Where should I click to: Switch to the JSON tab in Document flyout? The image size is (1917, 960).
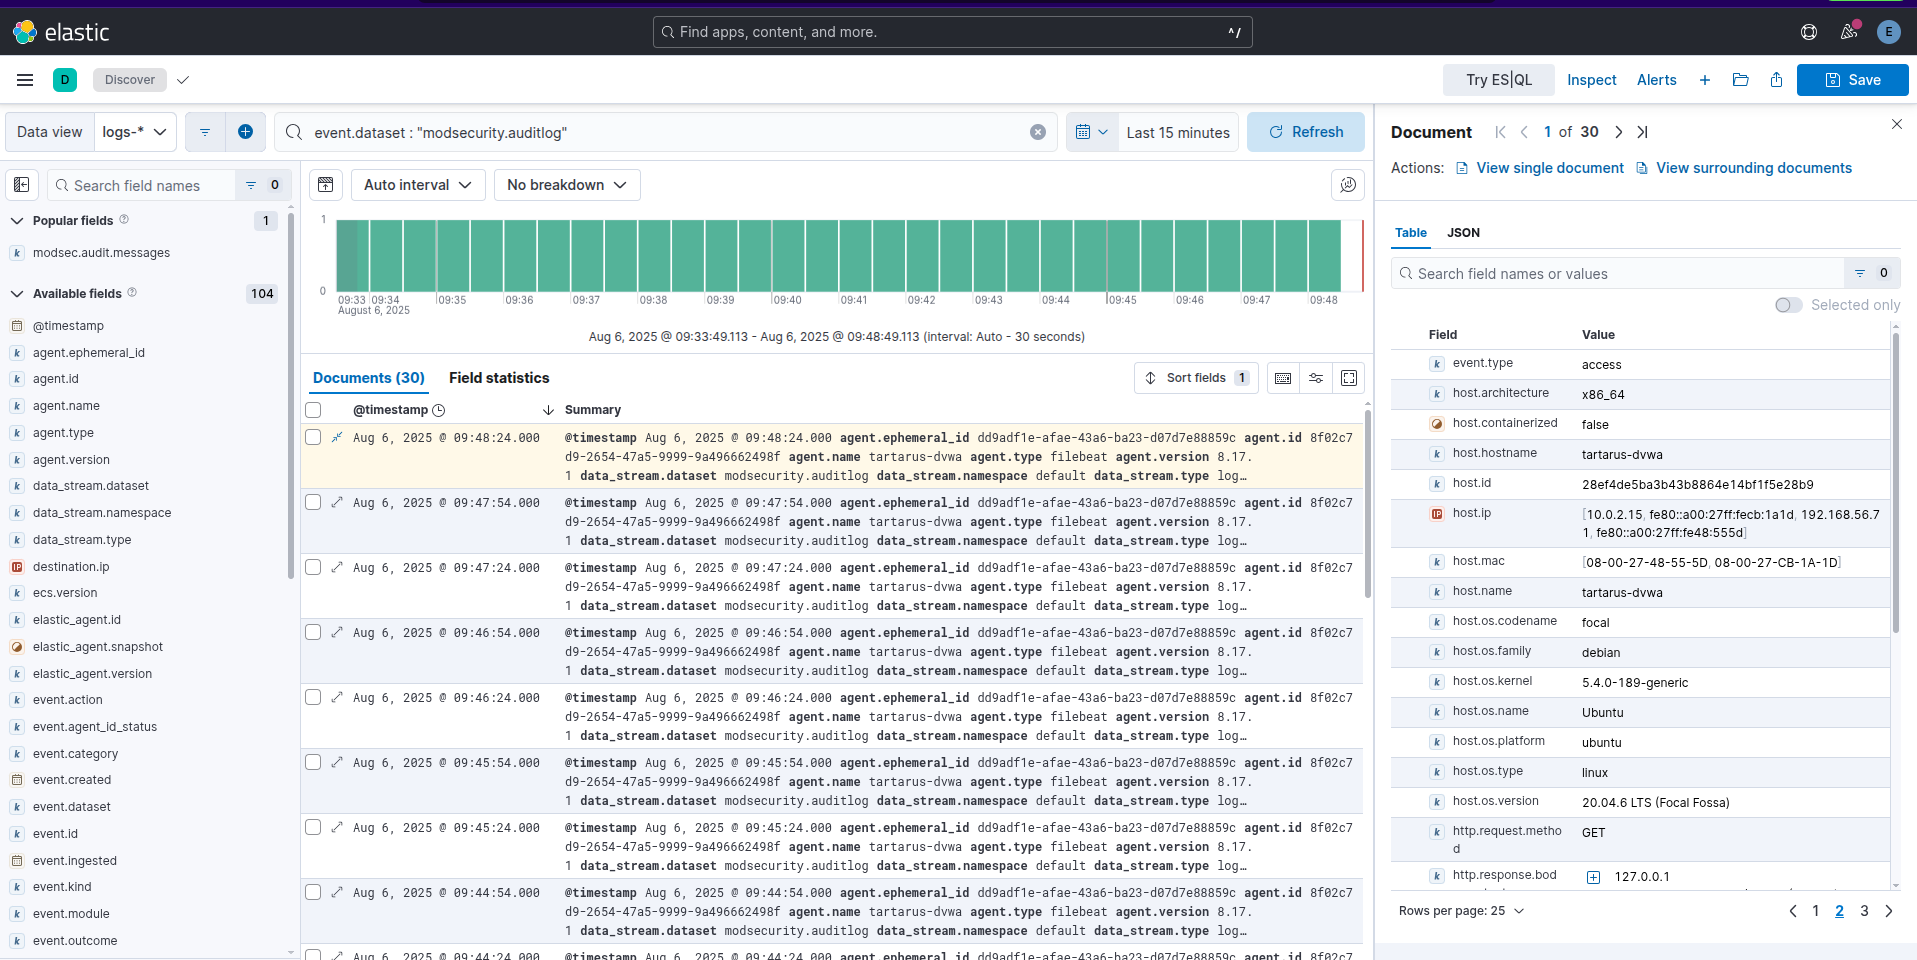point(1463,233)
